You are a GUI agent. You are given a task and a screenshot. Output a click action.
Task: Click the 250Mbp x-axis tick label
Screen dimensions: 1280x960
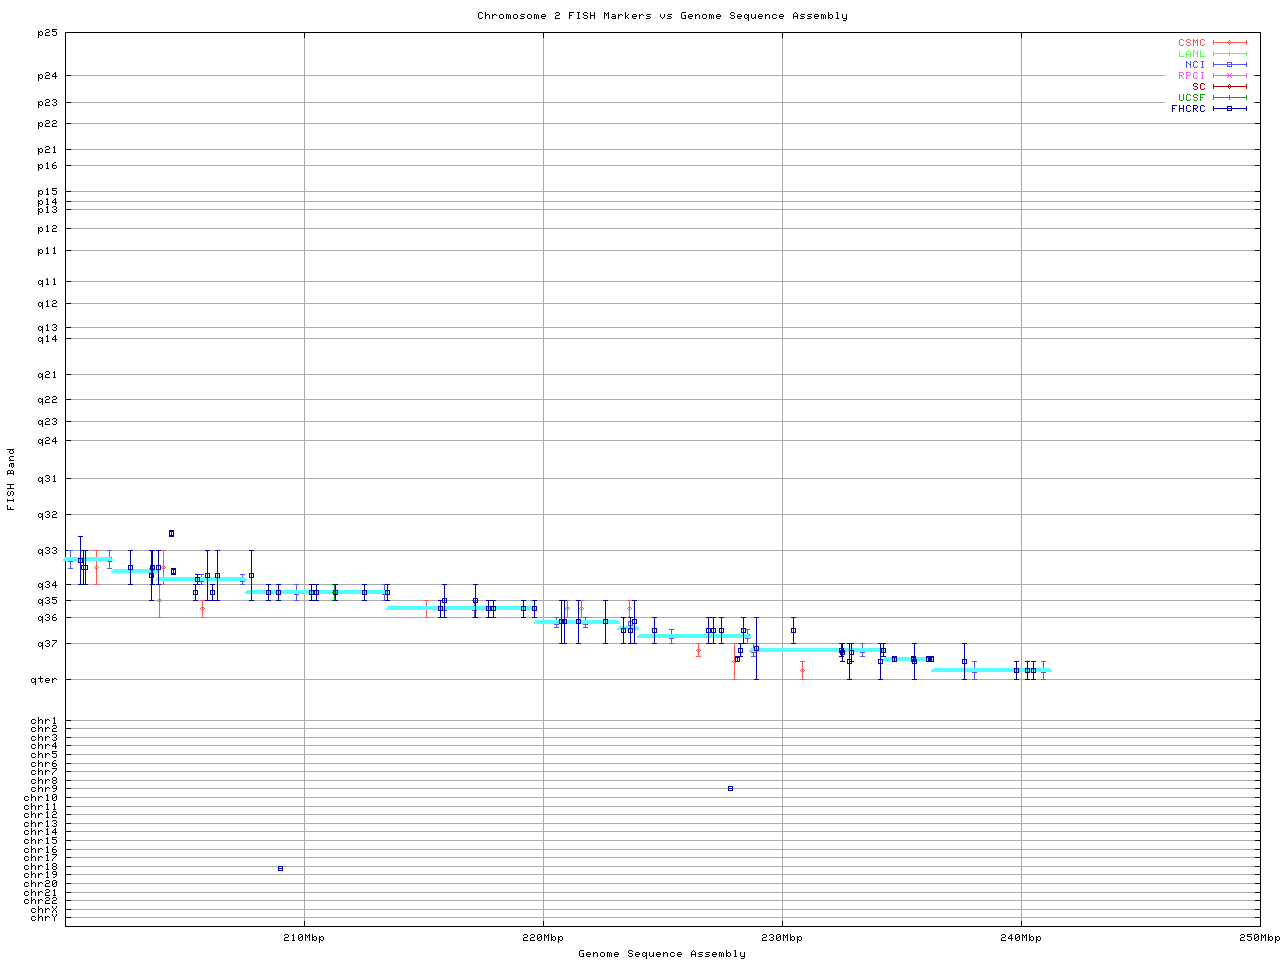pos(1259,938)
